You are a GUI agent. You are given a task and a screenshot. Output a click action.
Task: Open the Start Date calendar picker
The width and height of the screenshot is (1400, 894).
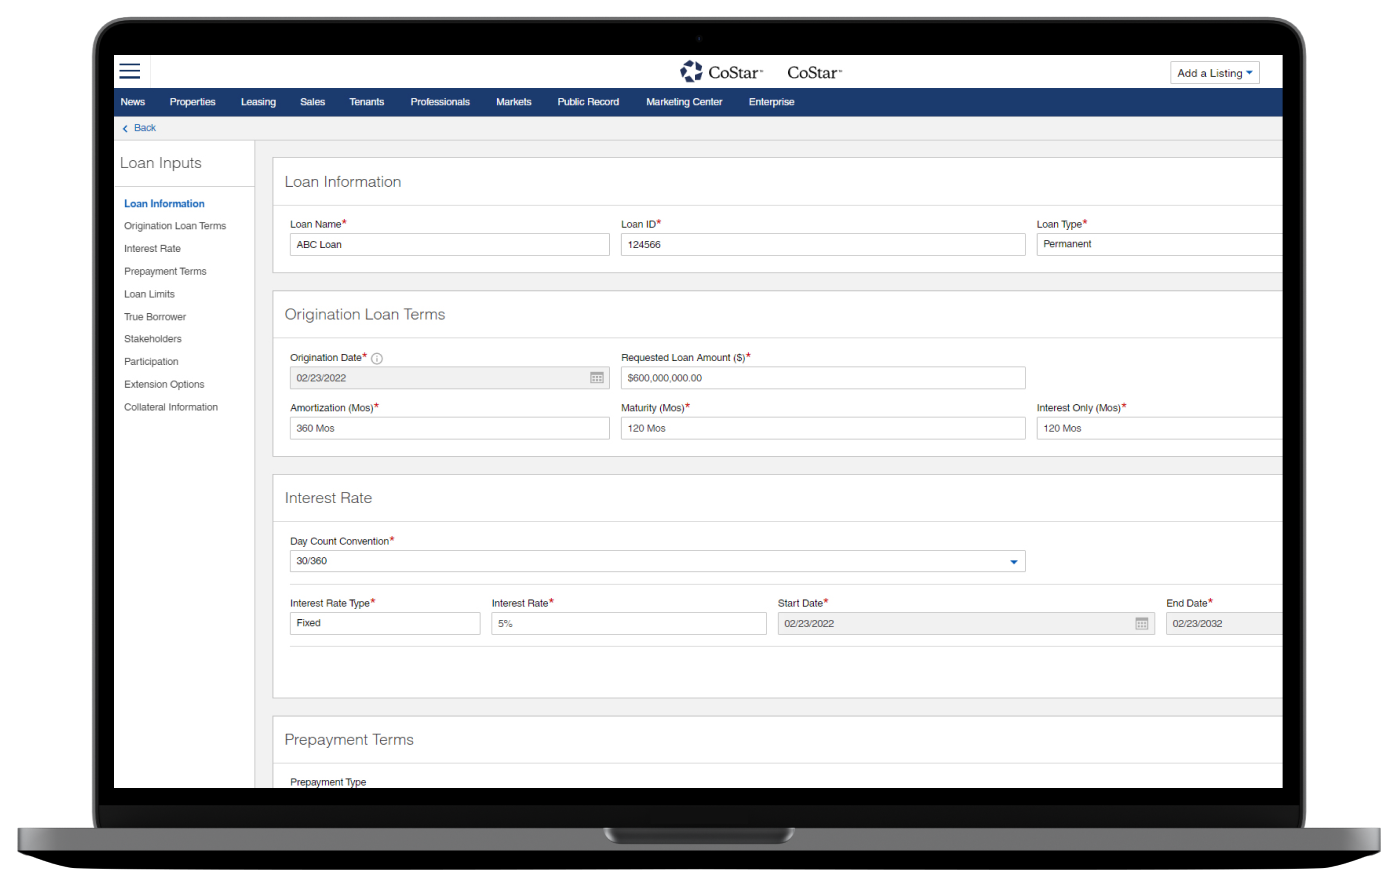(x=1142, y=623)
